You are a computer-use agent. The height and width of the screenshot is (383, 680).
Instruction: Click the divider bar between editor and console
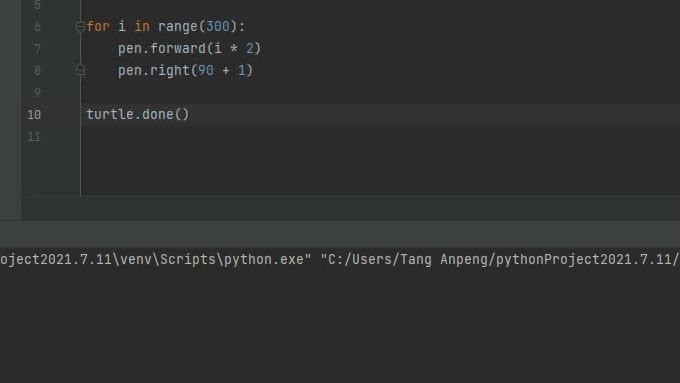pyautogui.click(x=340, y=234)
